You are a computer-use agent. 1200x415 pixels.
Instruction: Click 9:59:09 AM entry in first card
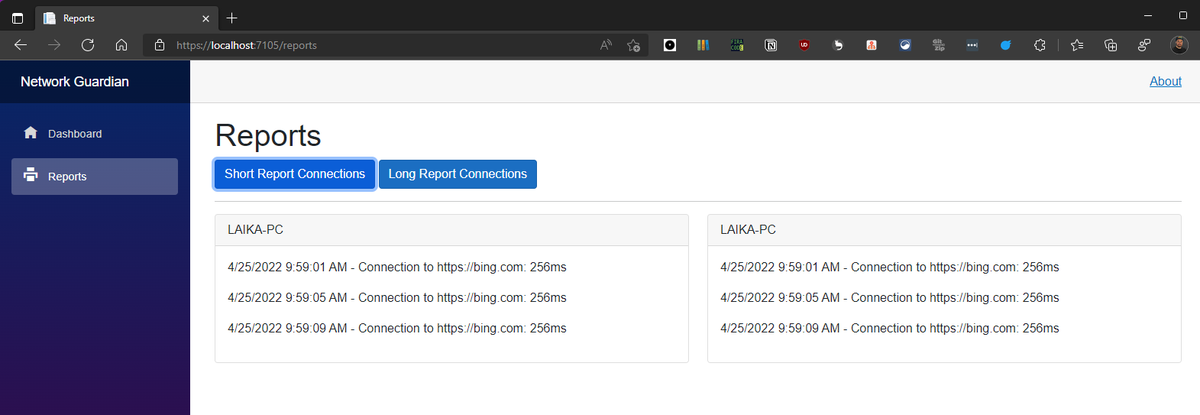[397, 328]
